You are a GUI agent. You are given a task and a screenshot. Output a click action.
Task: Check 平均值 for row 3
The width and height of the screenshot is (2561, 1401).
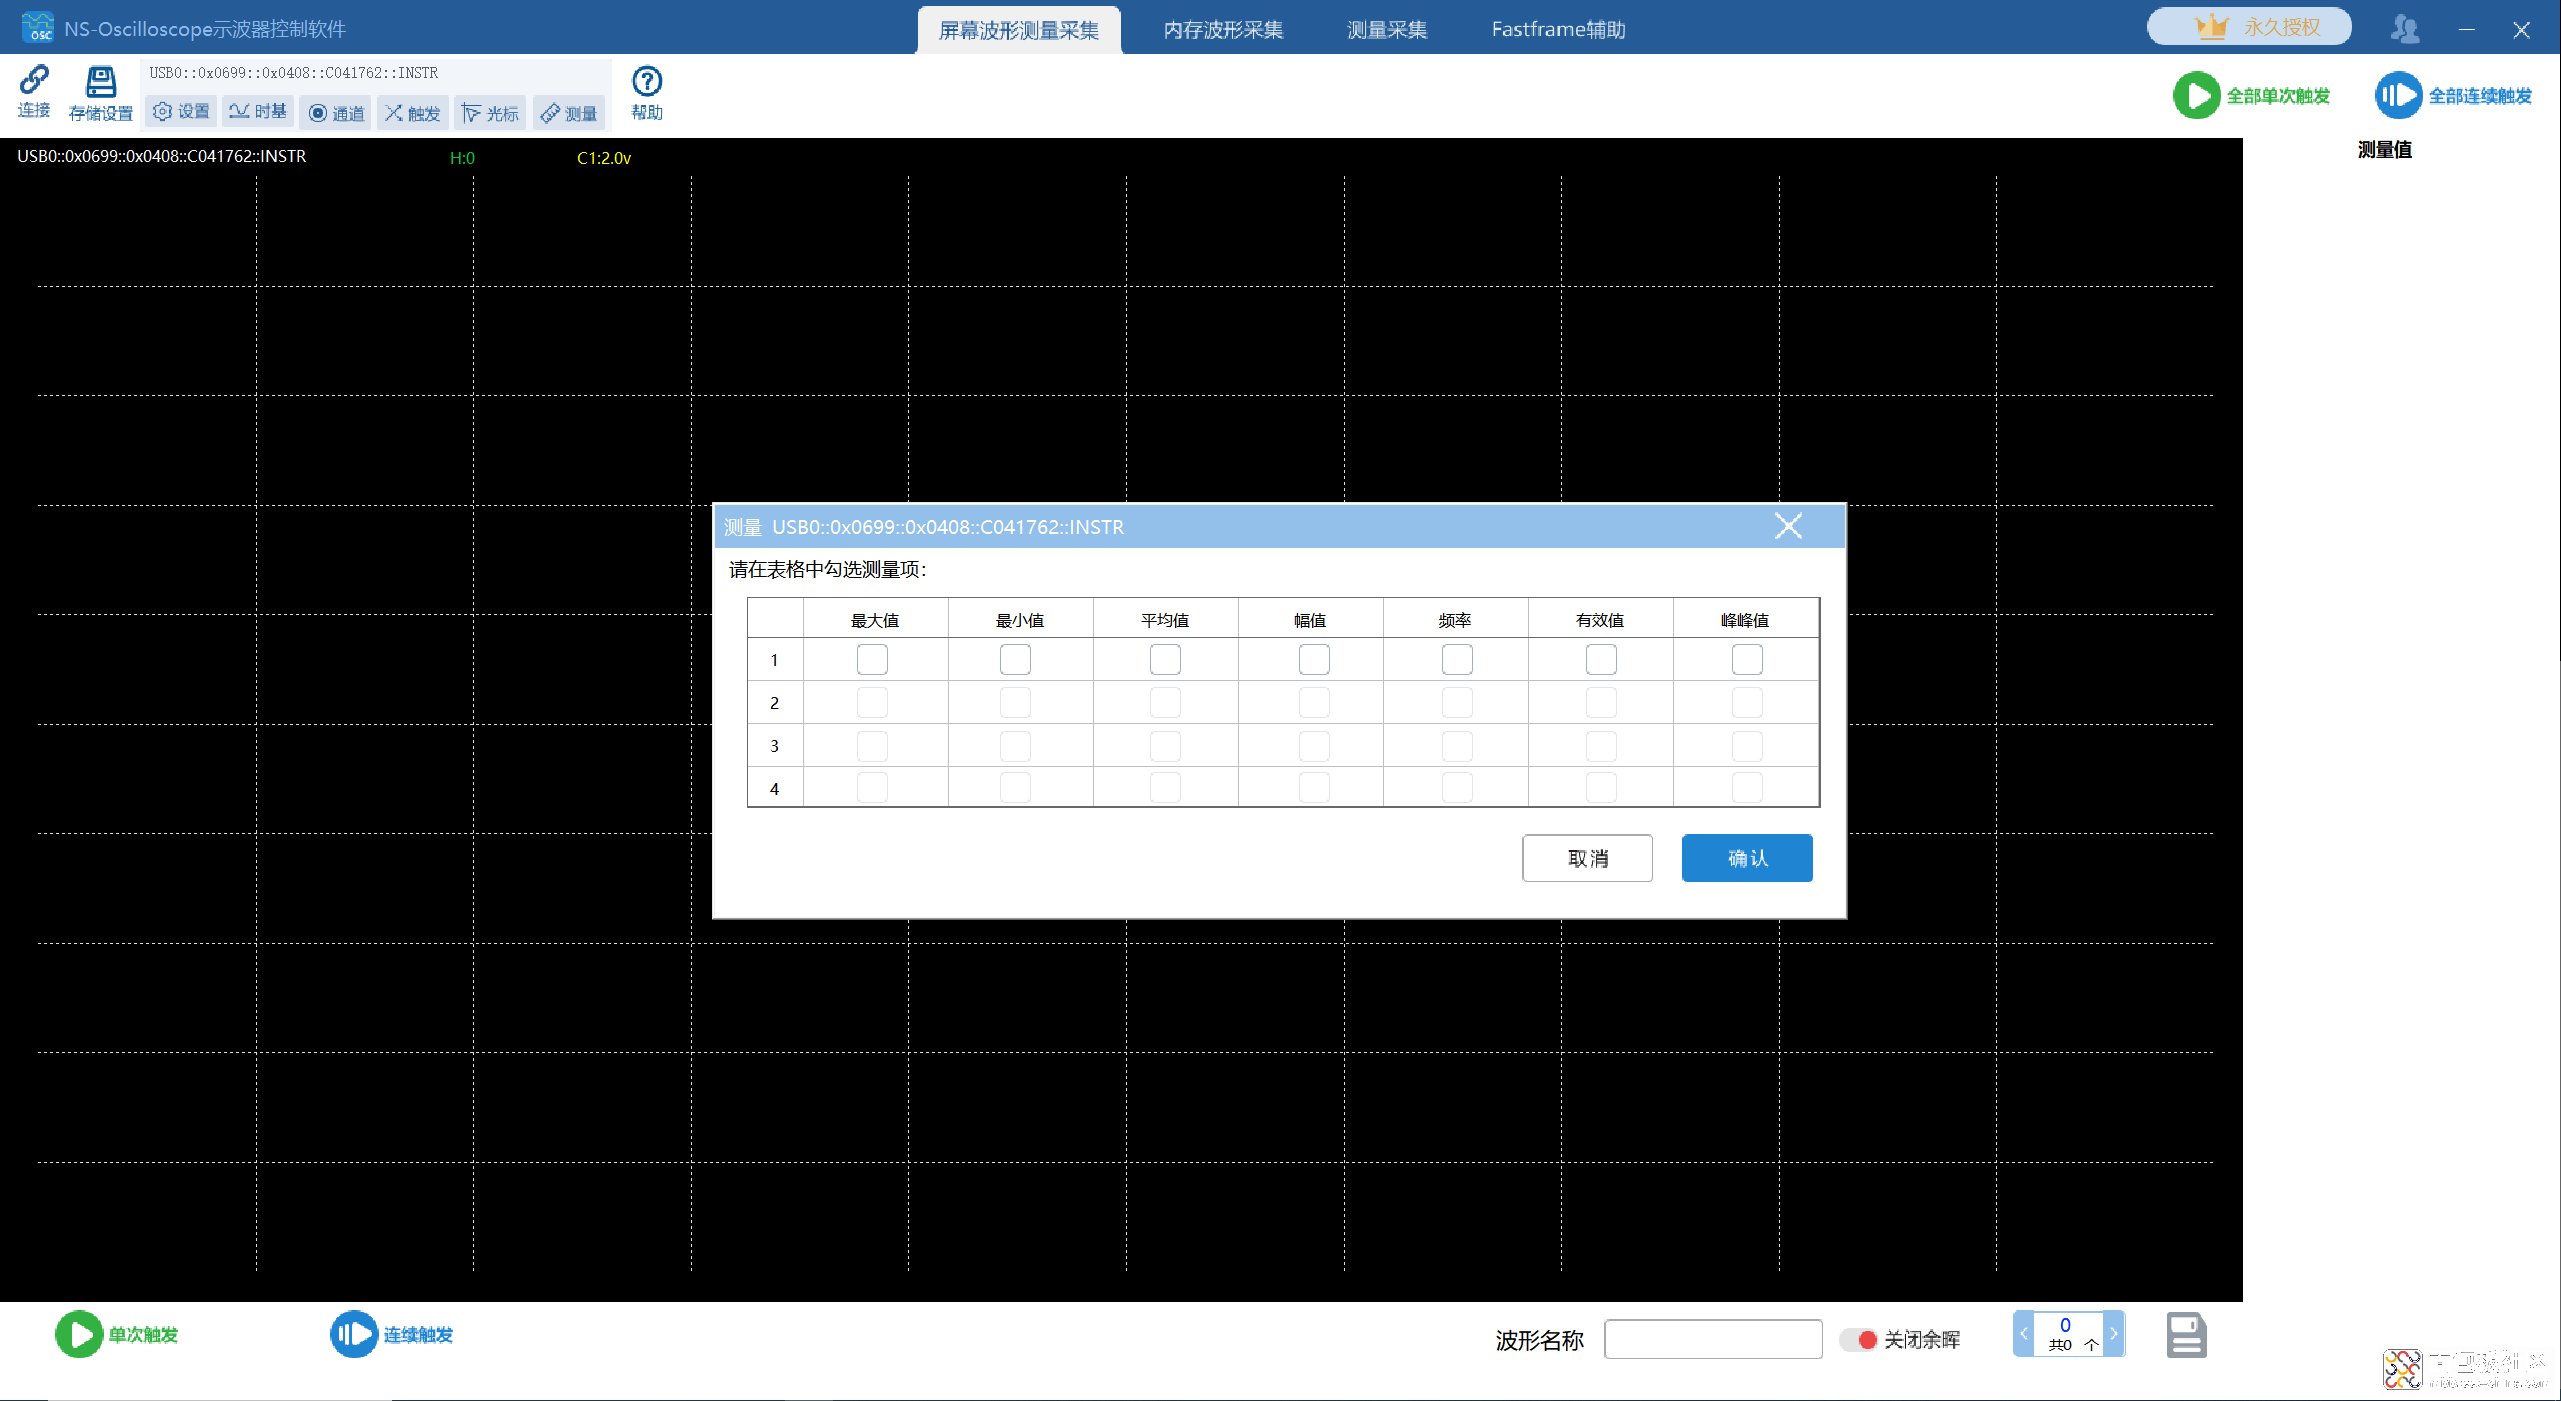(x=1165, y=746)
